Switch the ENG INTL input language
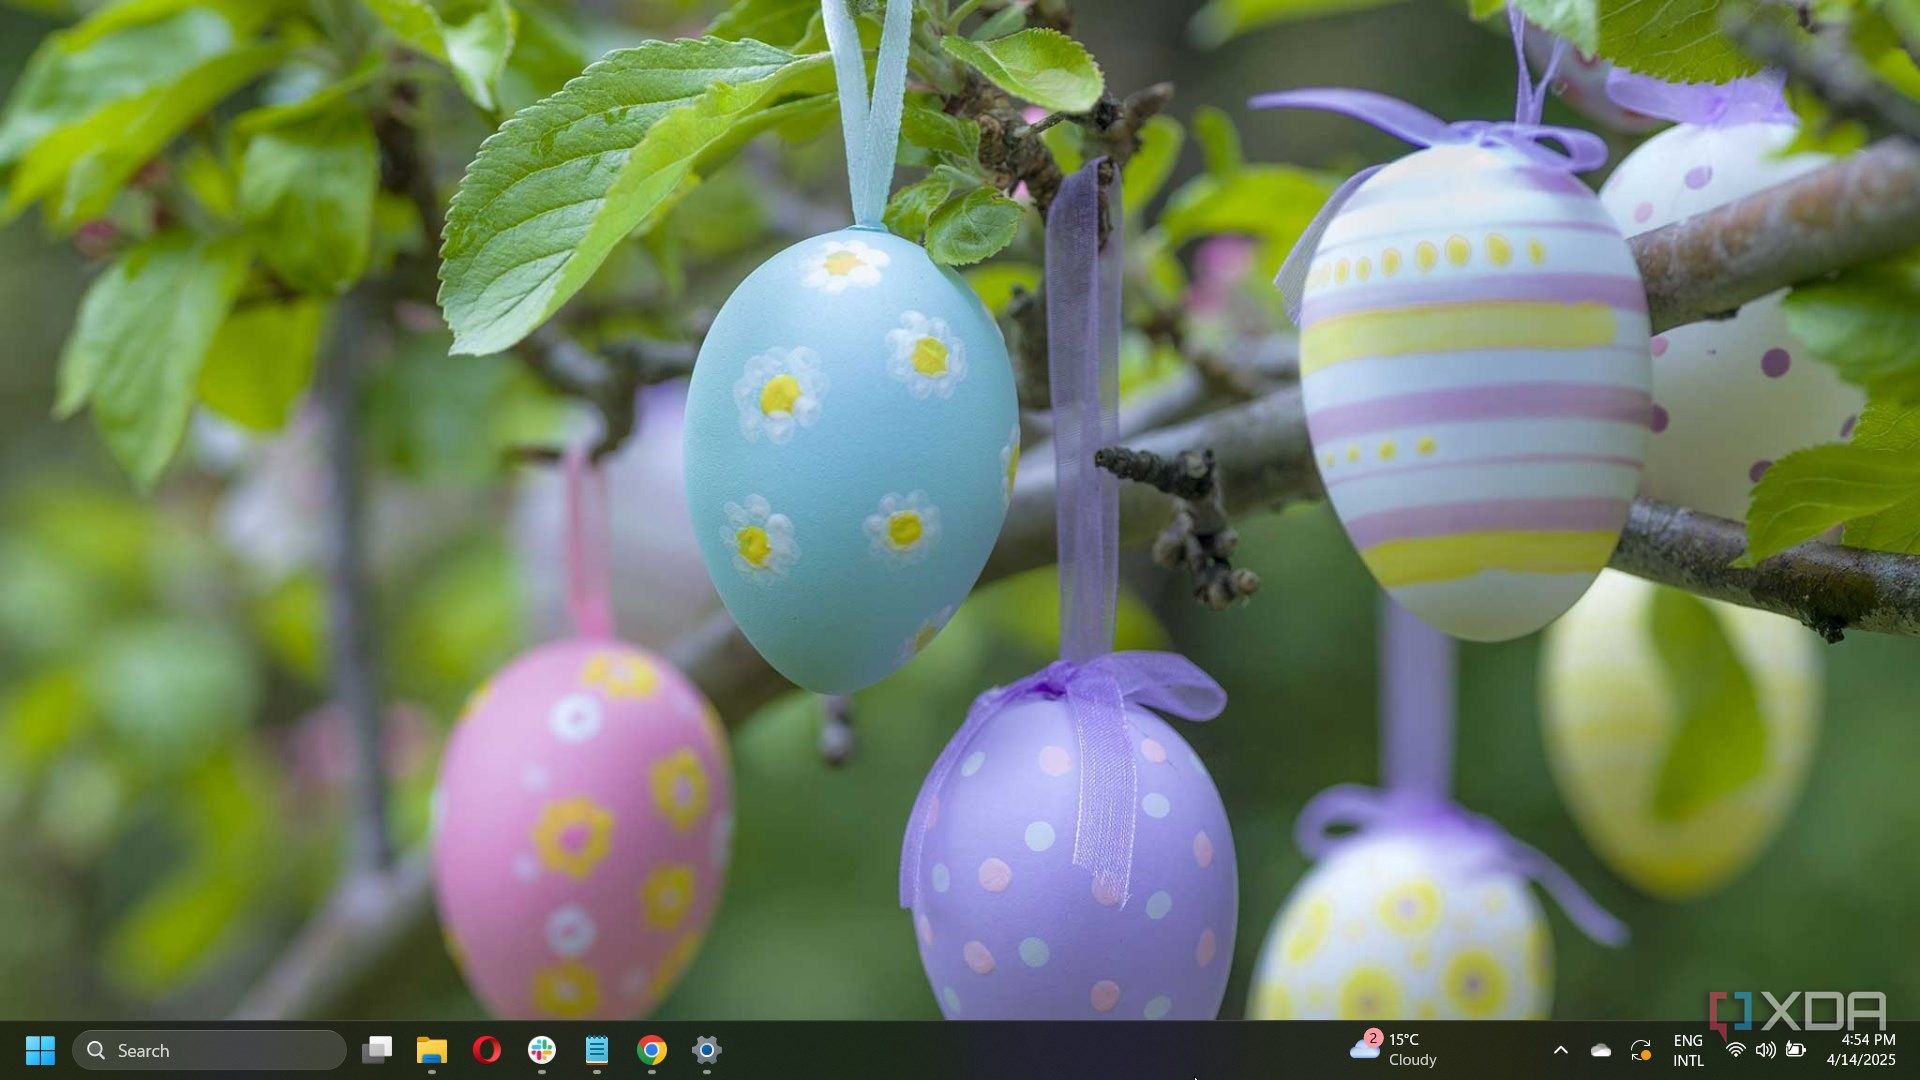1920x1080 pixels. click(x=1688, y=1050)
